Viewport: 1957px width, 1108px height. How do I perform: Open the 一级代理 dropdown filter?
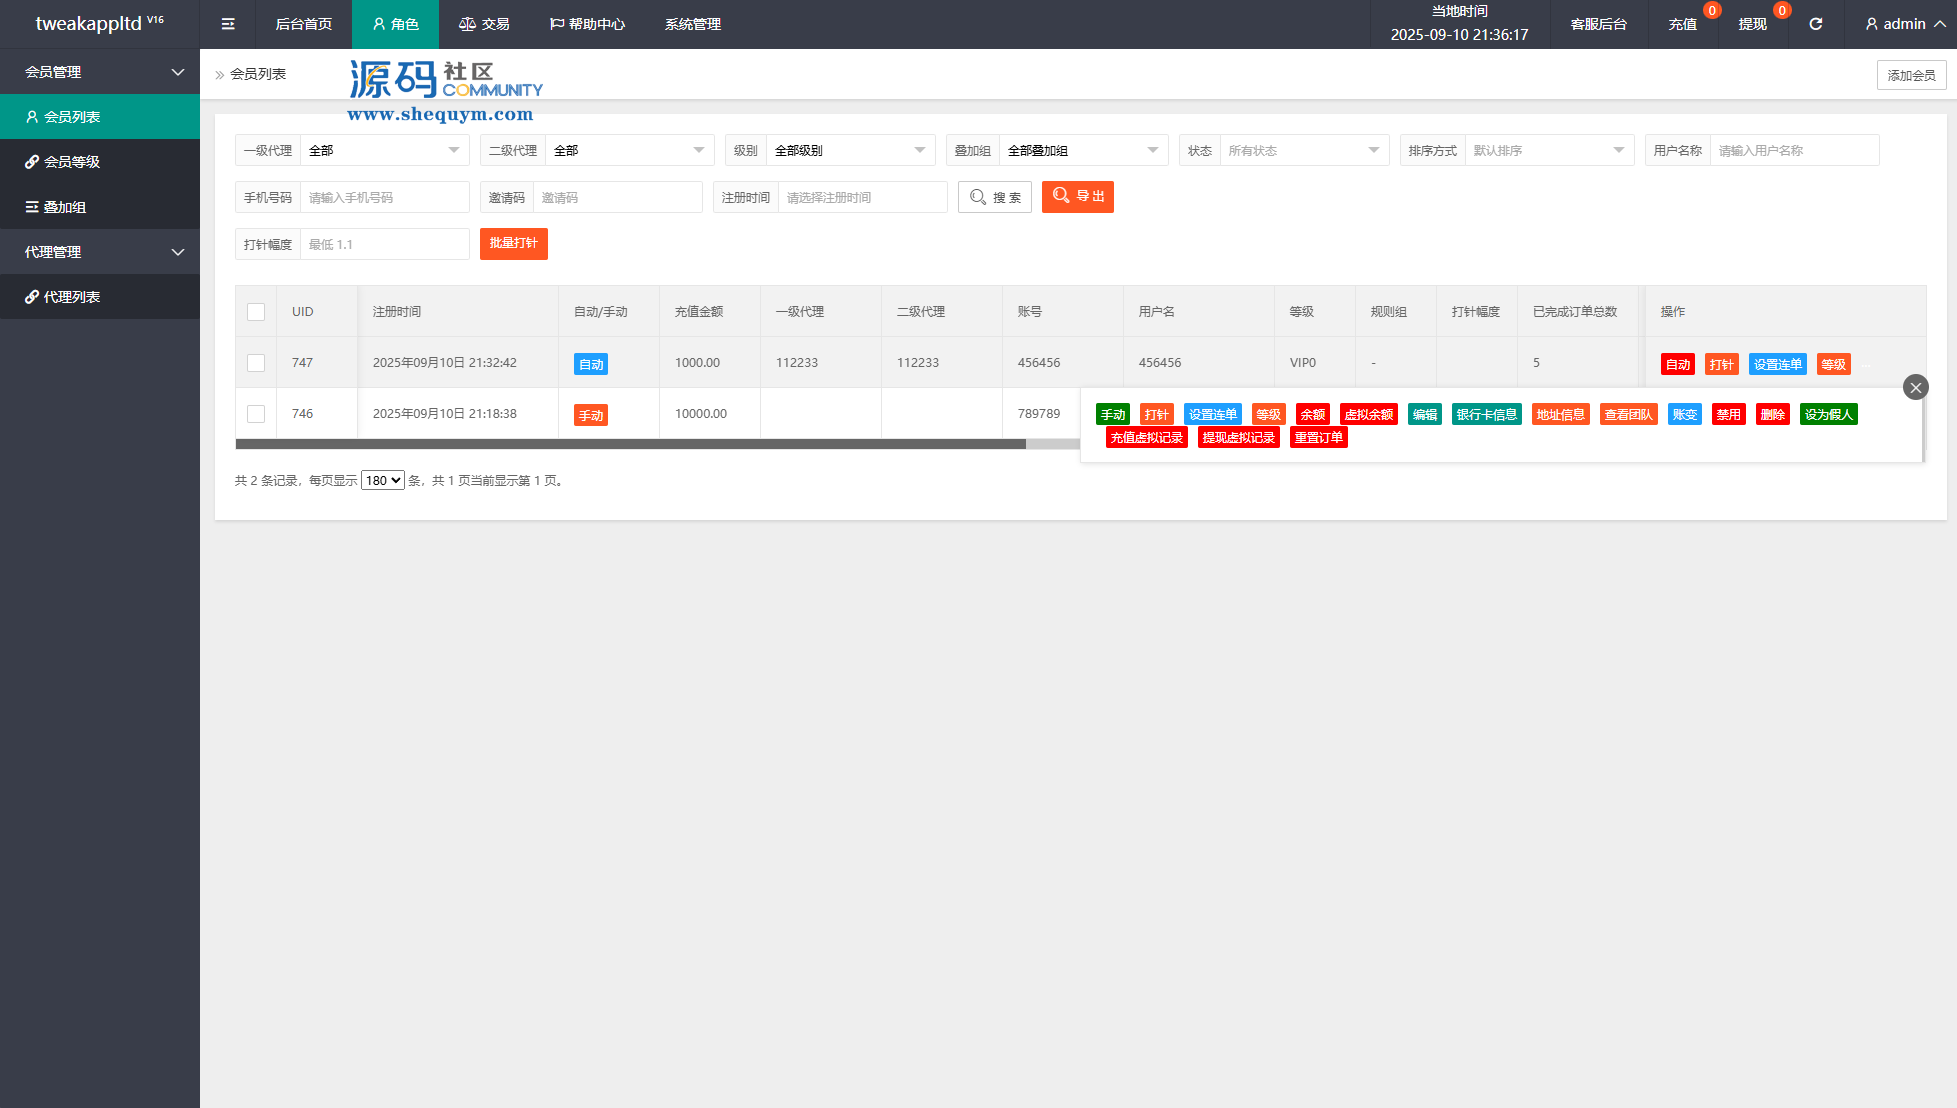(x=384, y=151)
